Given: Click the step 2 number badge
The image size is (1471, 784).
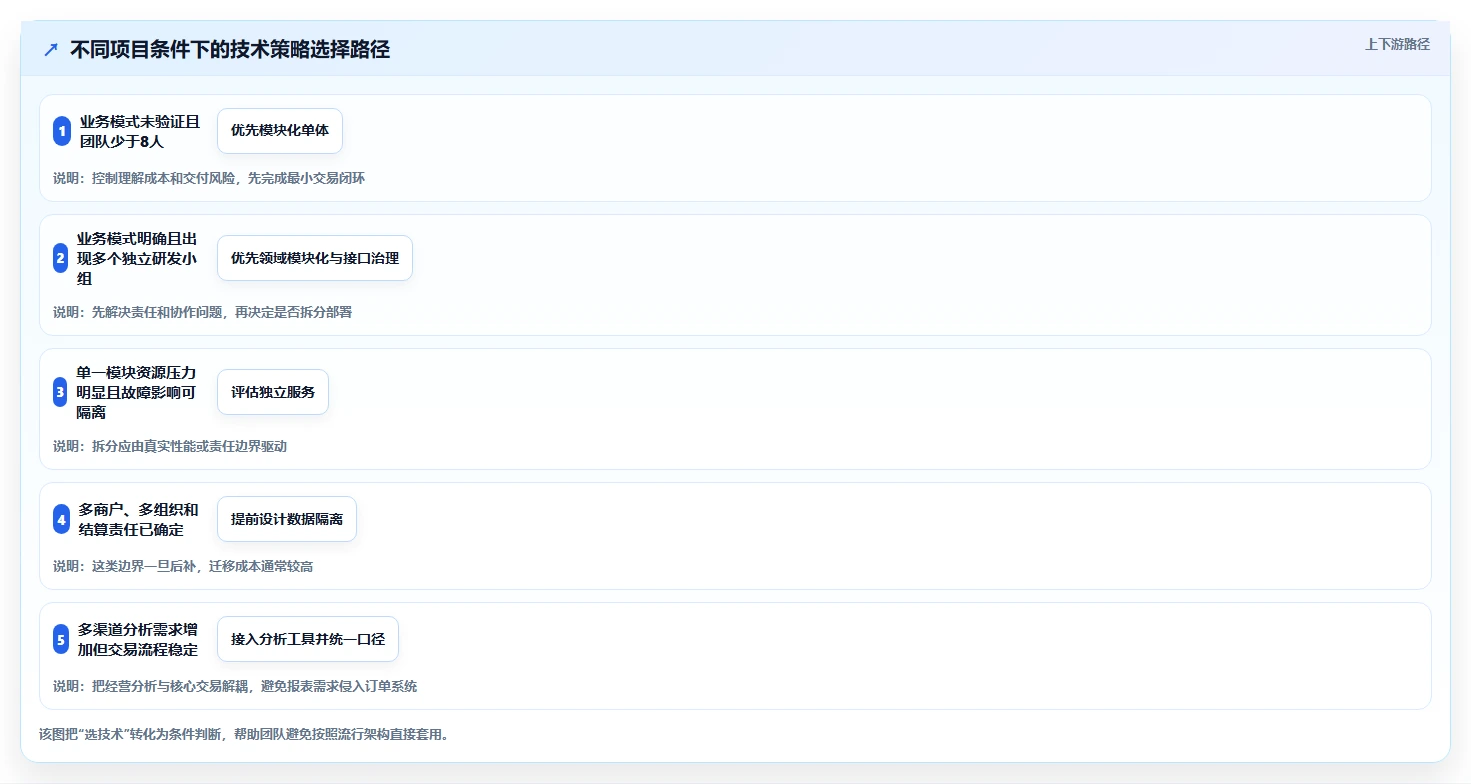Looking at the screenshot, I should coord(61,258).
